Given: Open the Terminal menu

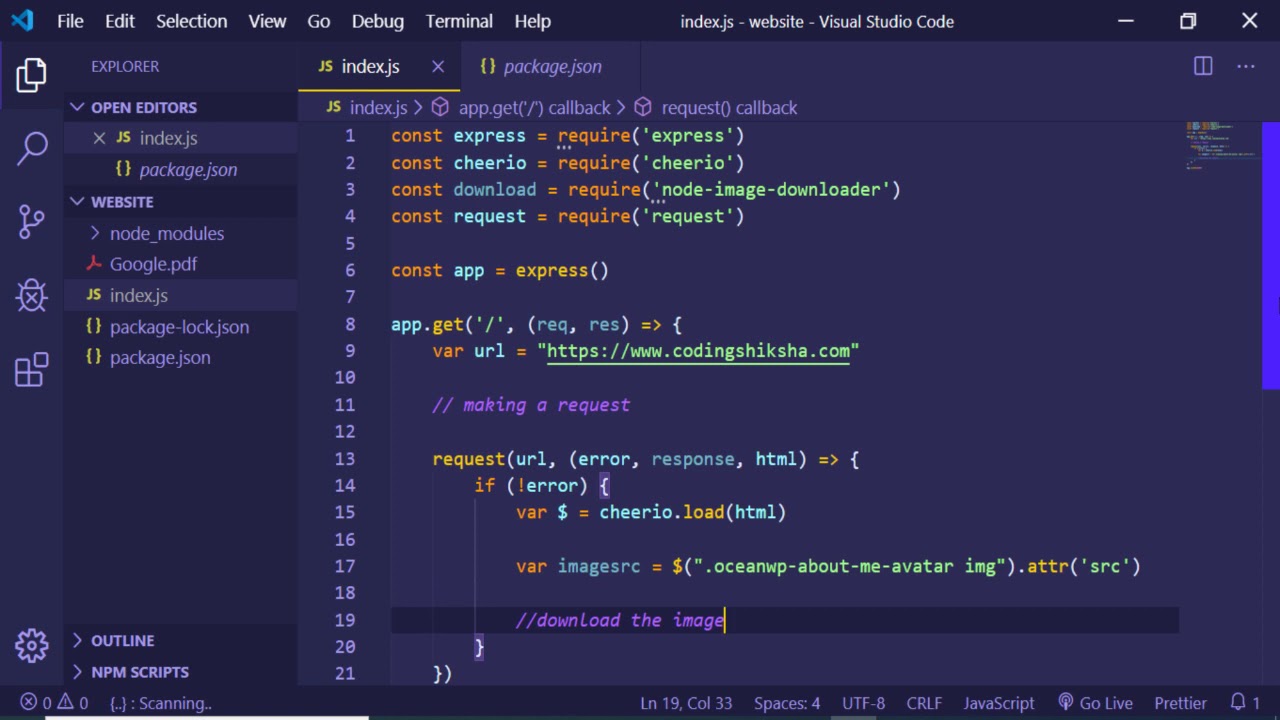Looking at the screenshot, I should 459,21.
